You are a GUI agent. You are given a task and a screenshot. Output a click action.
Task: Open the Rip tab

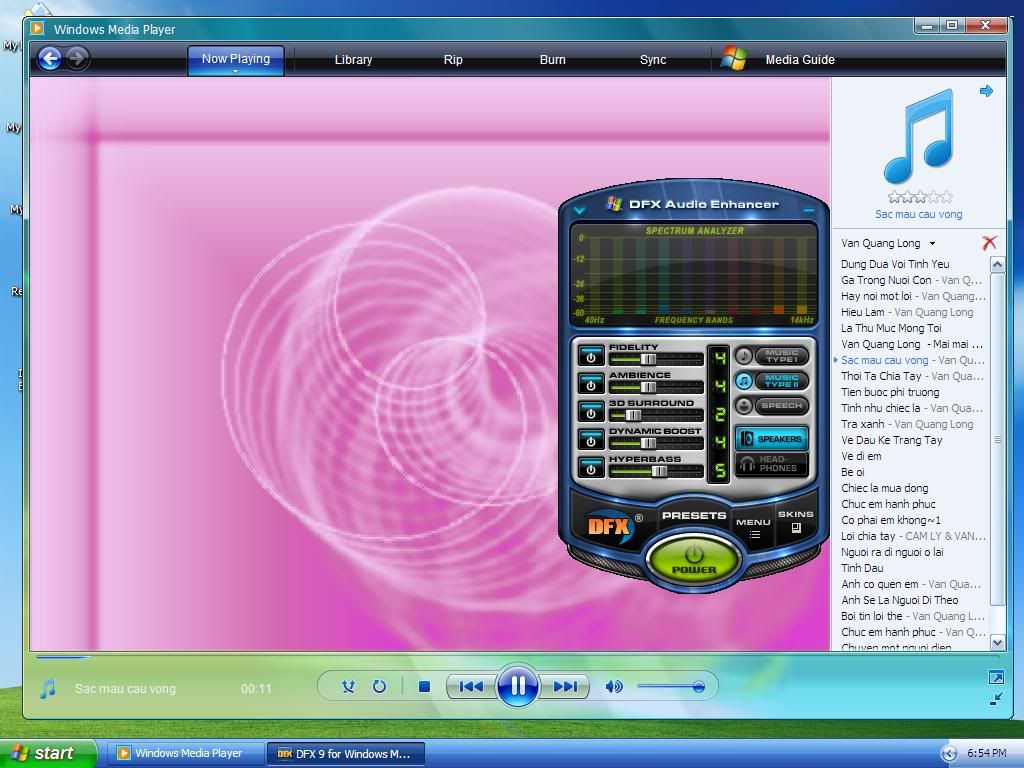pos(453,59)
